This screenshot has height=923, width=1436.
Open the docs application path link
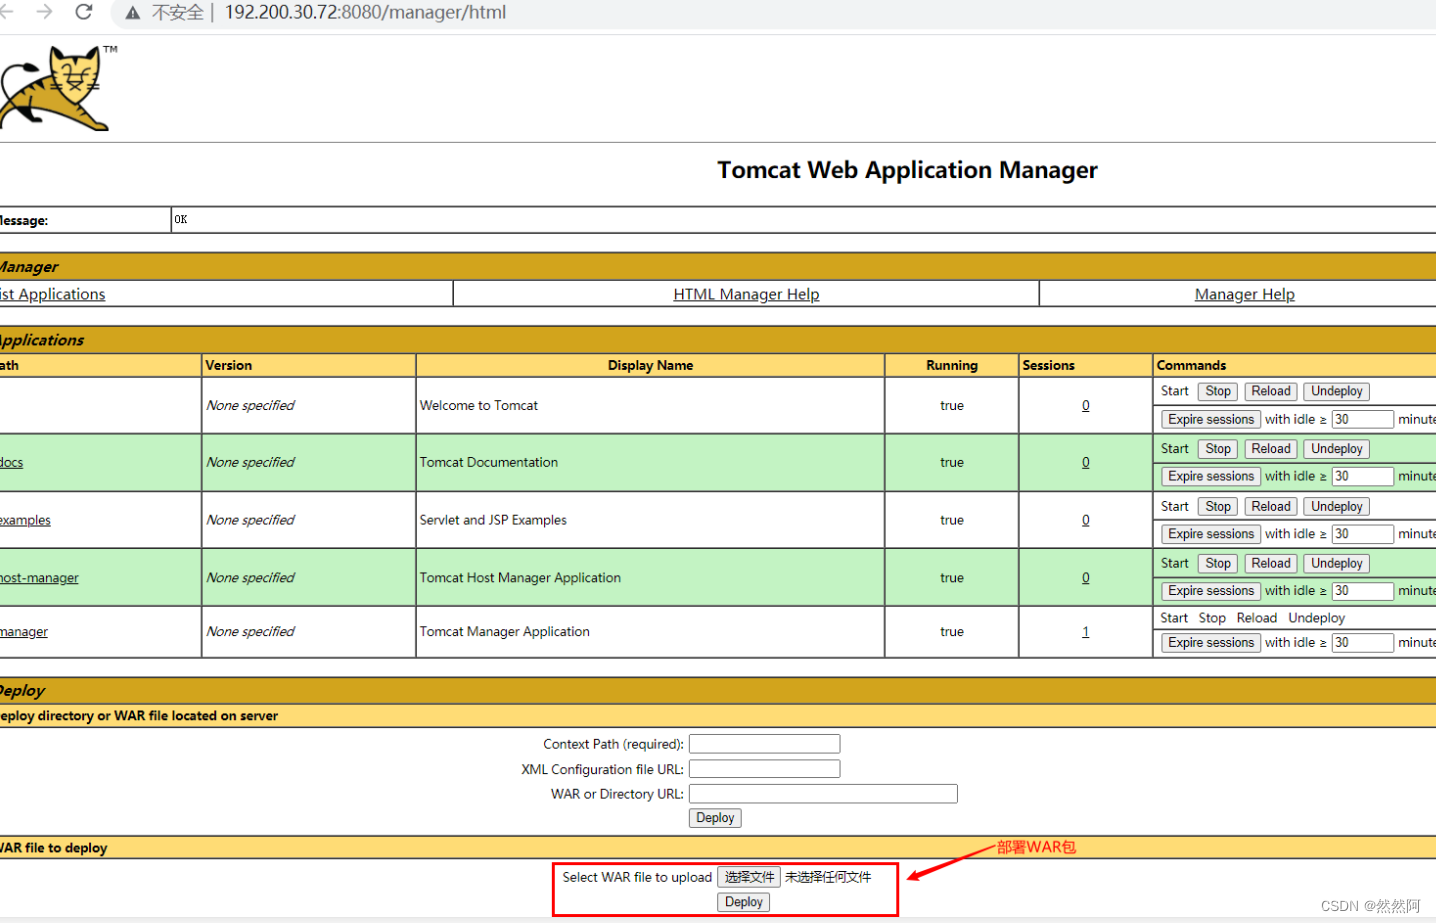click(11, 462)
